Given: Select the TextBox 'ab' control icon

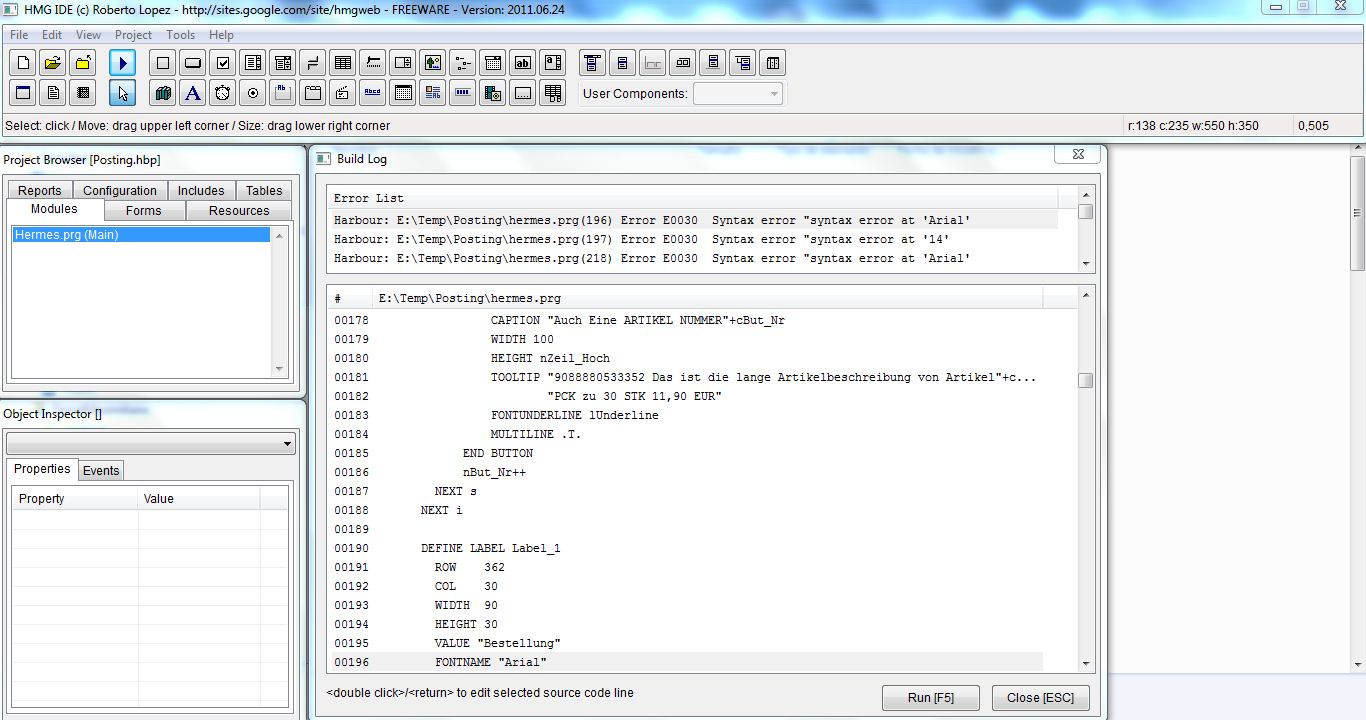Looking at the screenshot, I should (523, 63).
